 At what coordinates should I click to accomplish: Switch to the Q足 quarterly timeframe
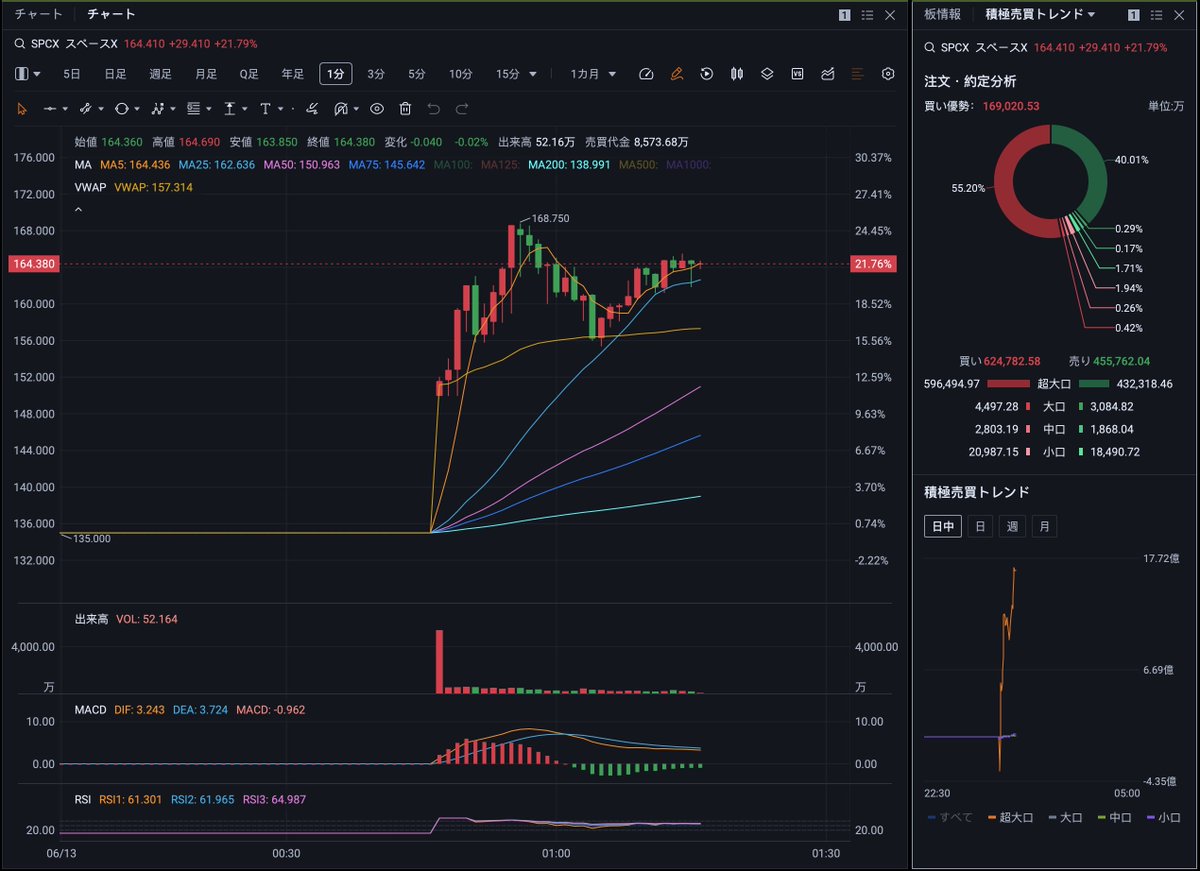click(249, 74)
